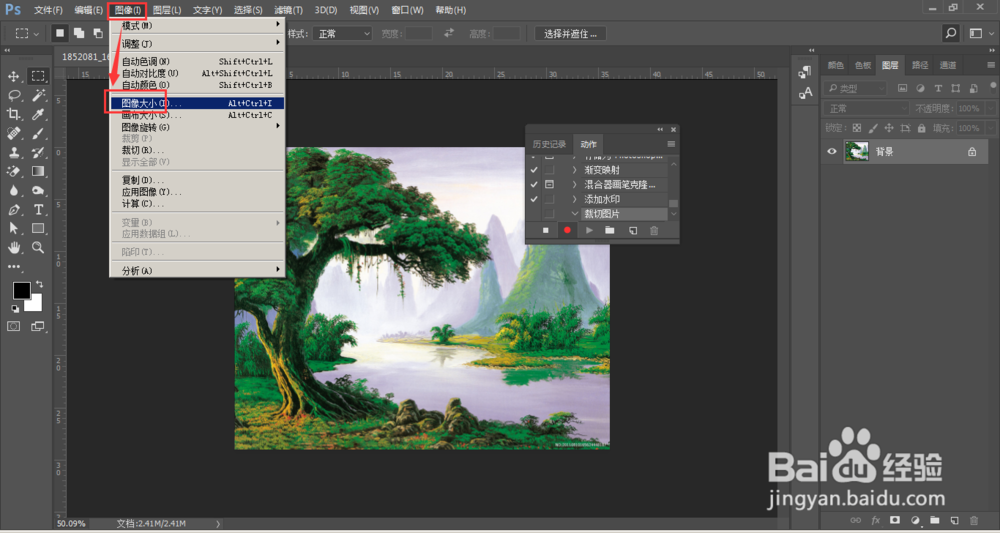Viewport: 1000px width, 533px height.
Task: Select the Move tool
Action: pos(13,77)
